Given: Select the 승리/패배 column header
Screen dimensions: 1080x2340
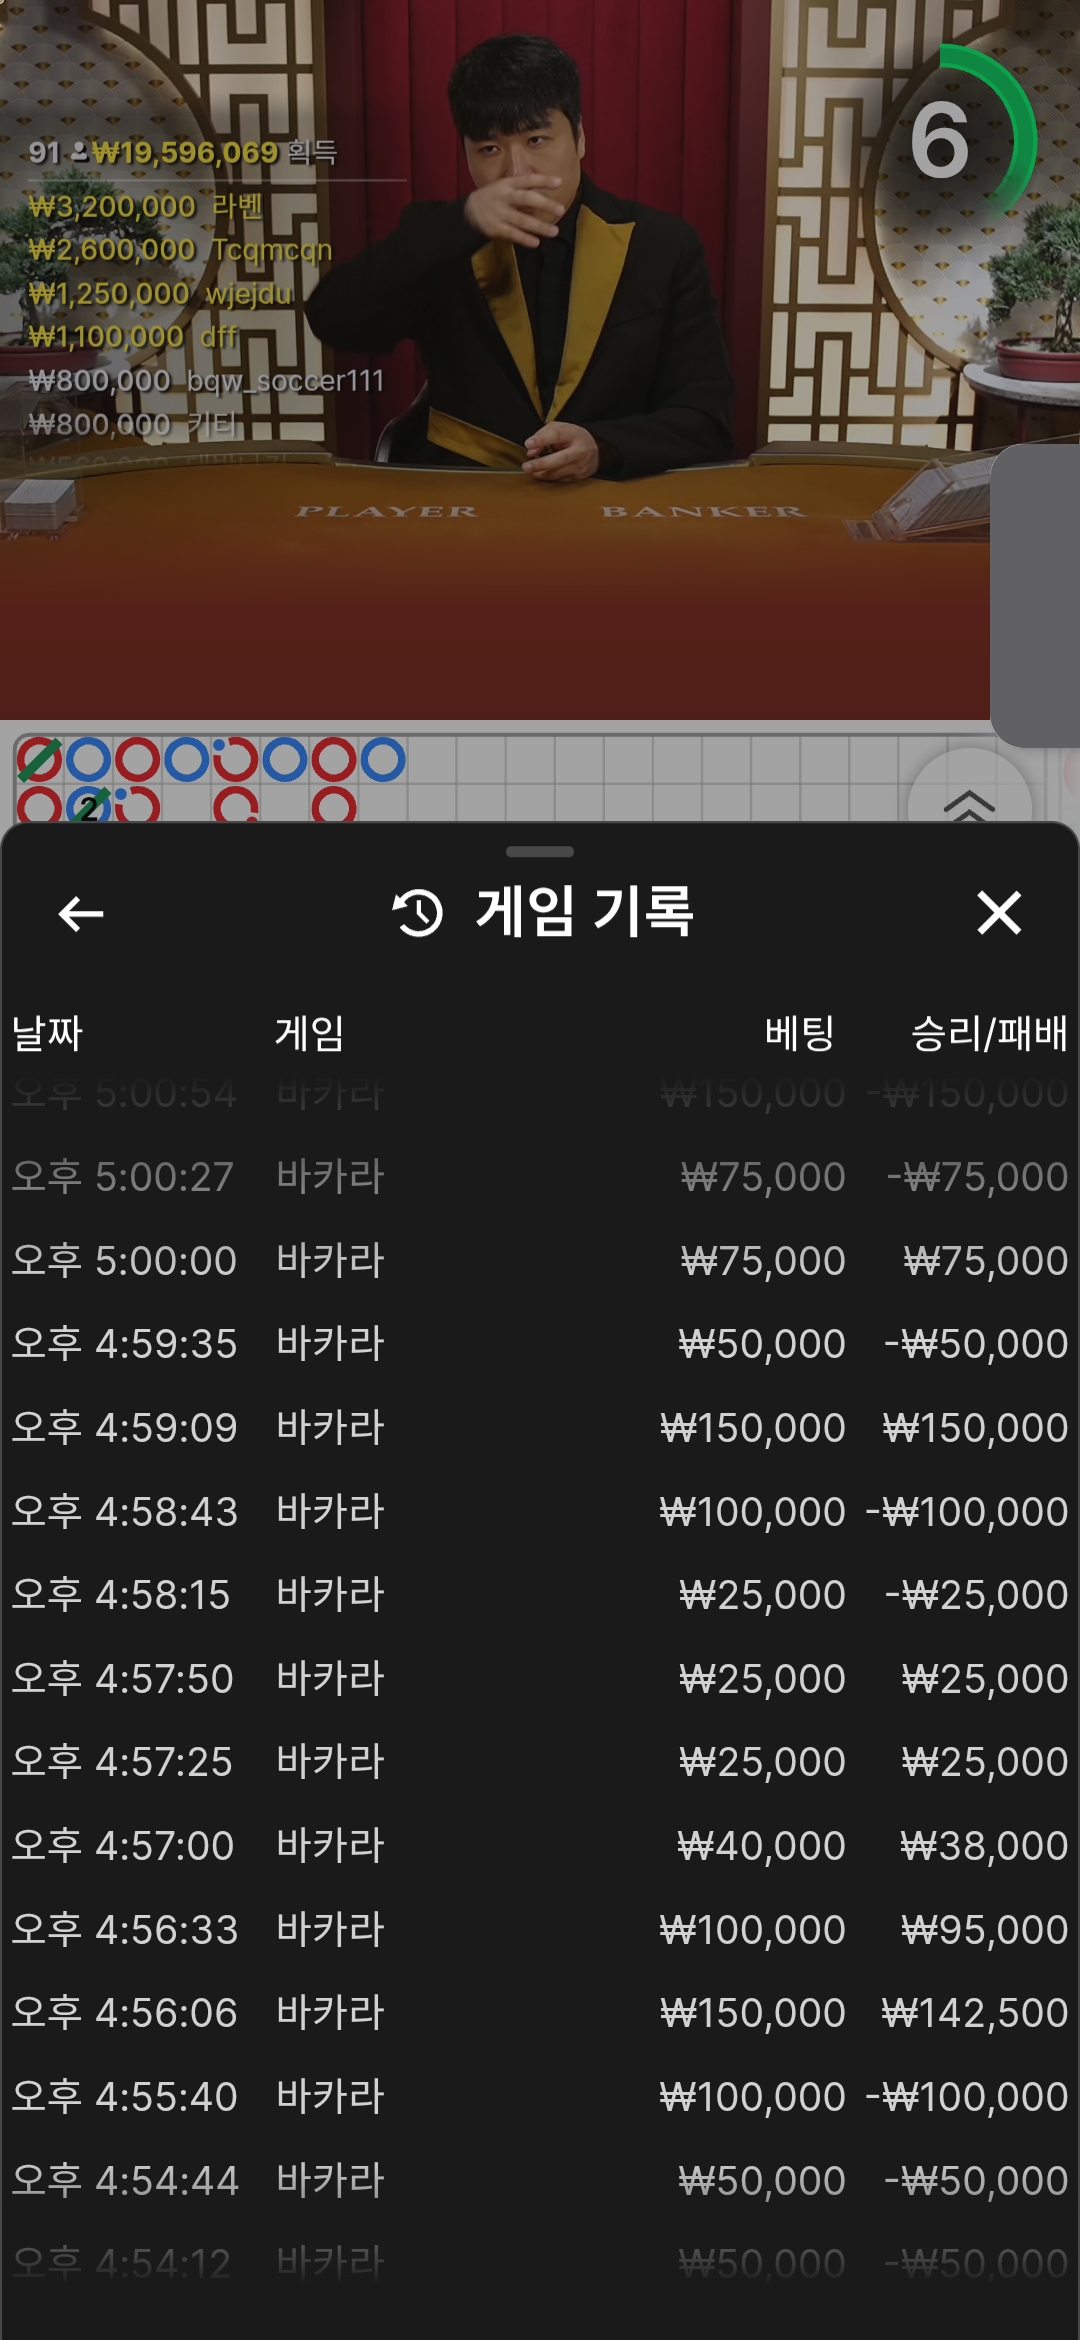Looking at the screenshot, I should click(x=989, y=1033).
